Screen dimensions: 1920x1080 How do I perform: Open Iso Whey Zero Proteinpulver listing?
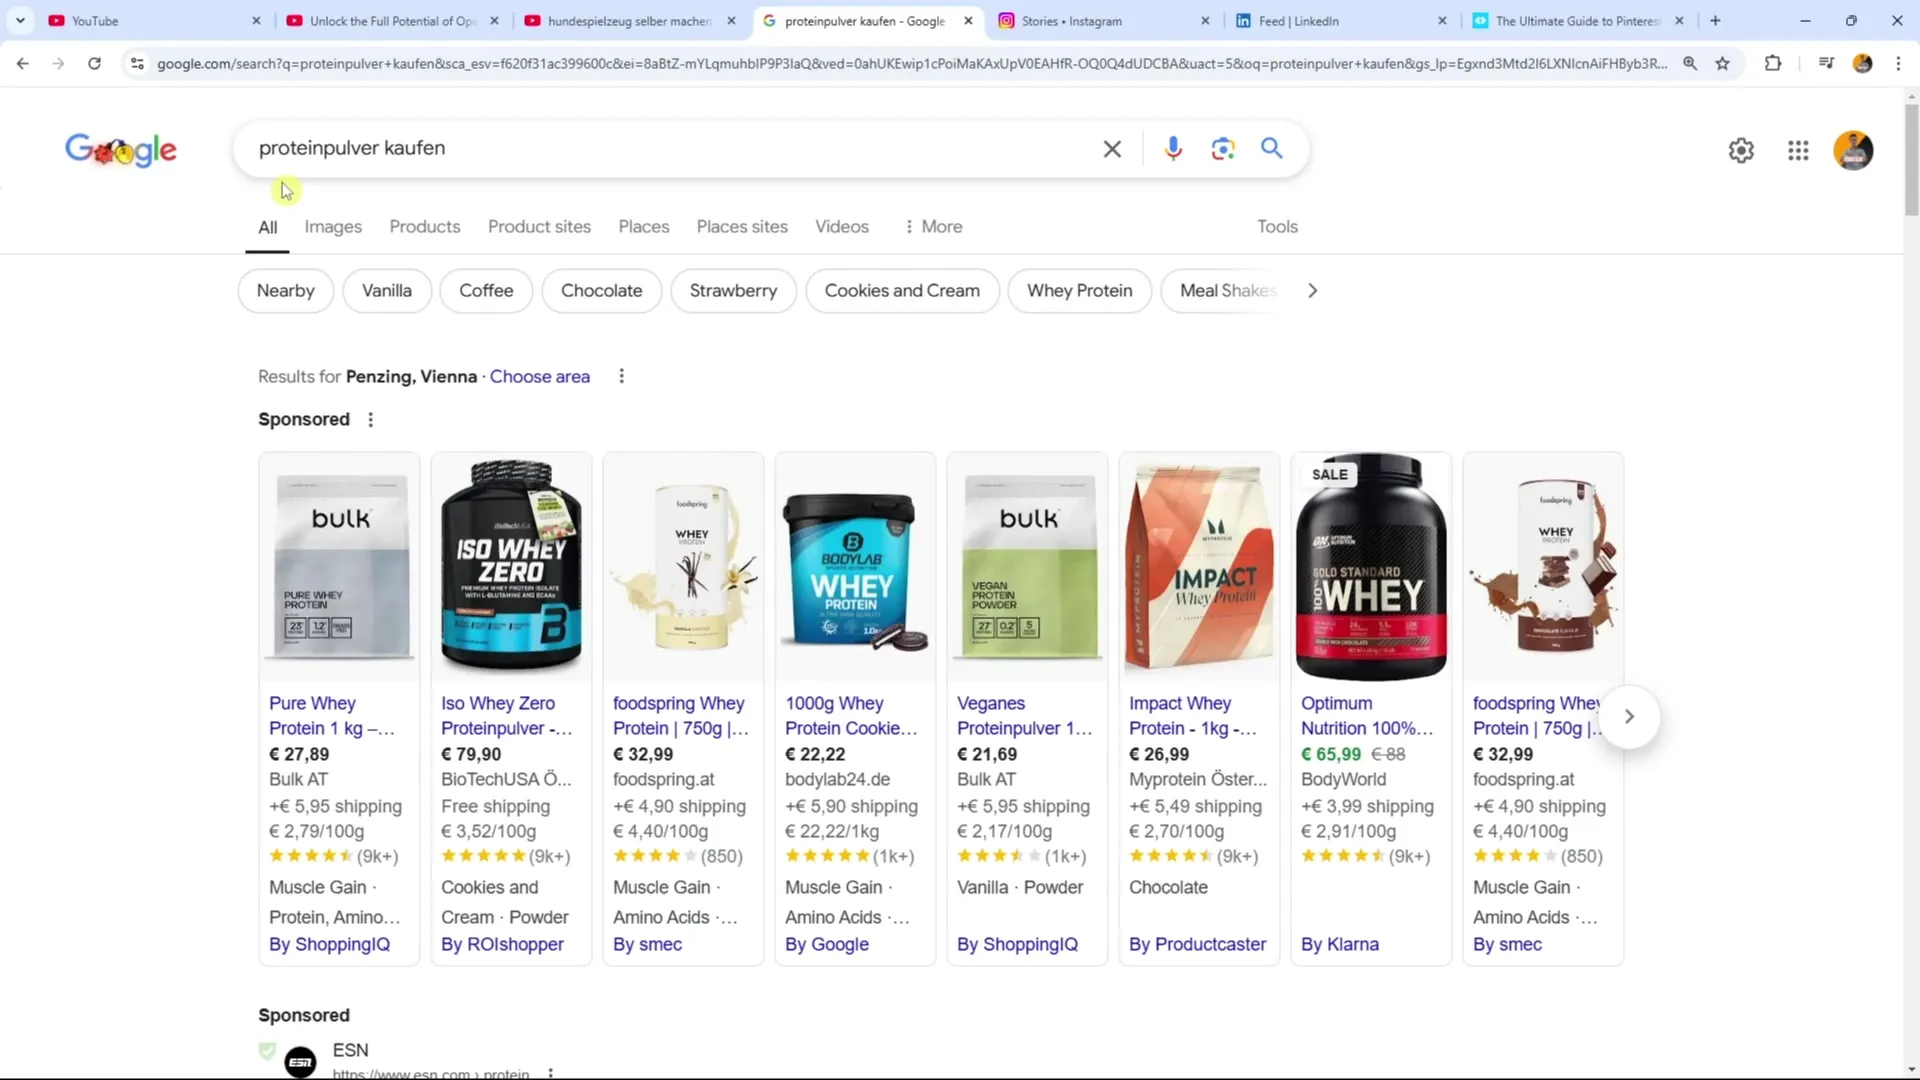[x=506, y=716]
